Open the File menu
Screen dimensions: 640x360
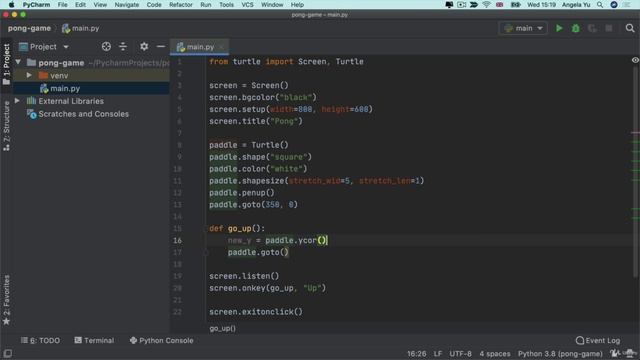click(62, 4)
